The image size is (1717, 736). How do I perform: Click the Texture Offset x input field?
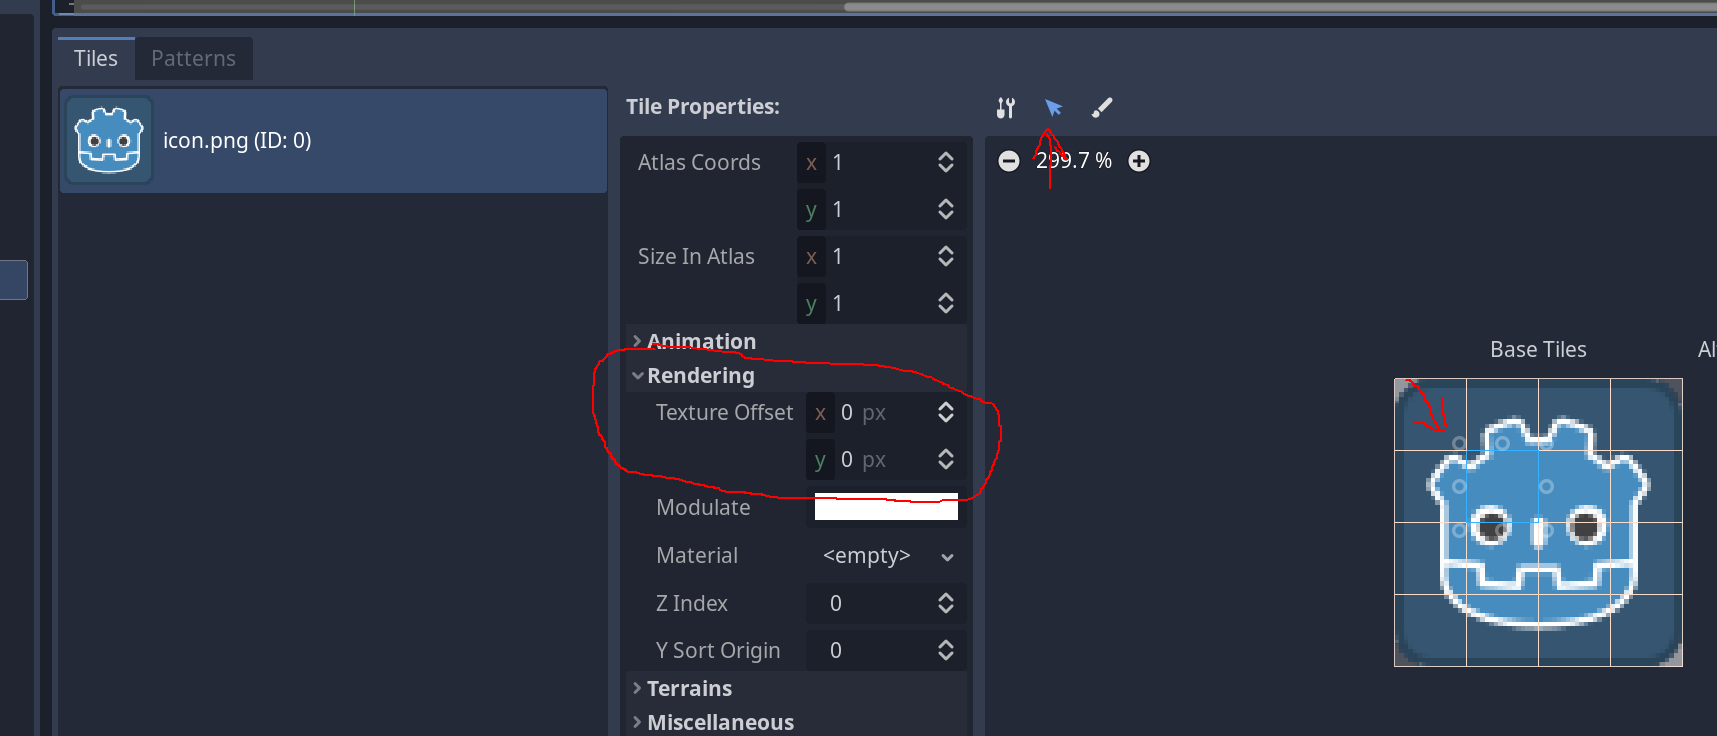pyautogui.click(x=880, y=412)
